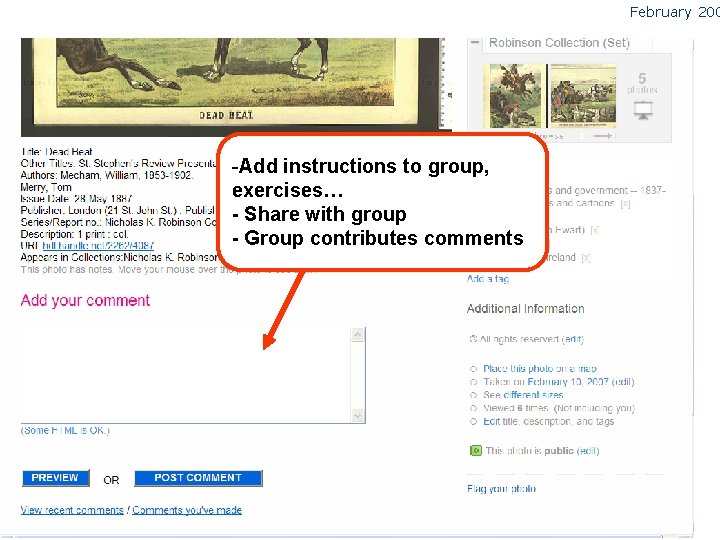This screenshot has width=720, height=540.
Task: Click 'Description: 1 print : col.' text
Action: tap(74, 234)
